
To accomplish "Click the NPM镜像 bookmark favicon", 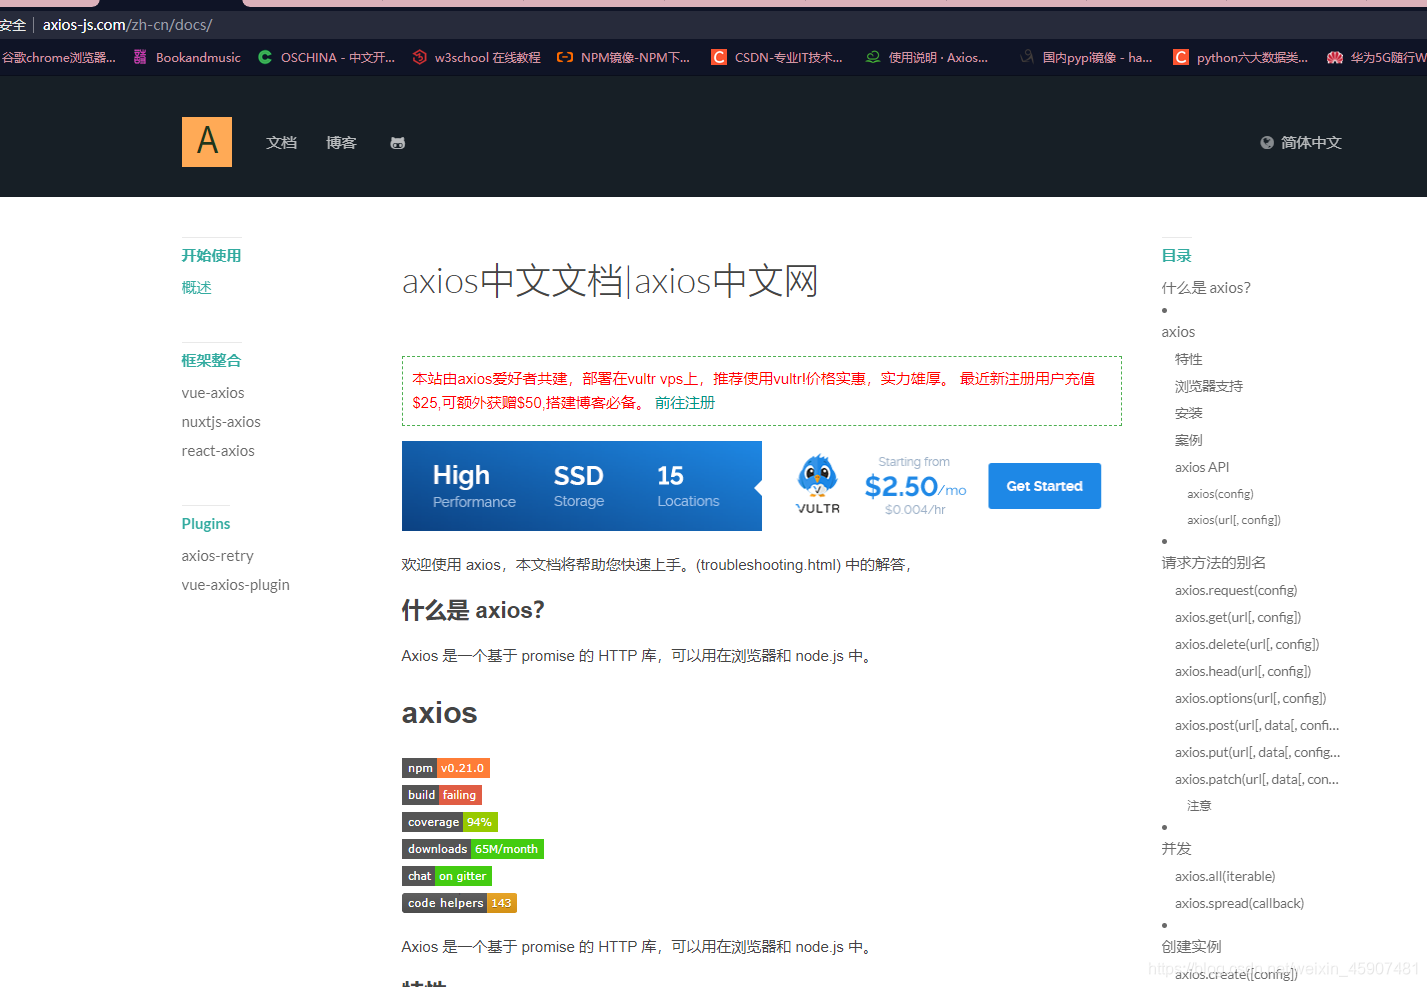I will [x=565, y=57].
